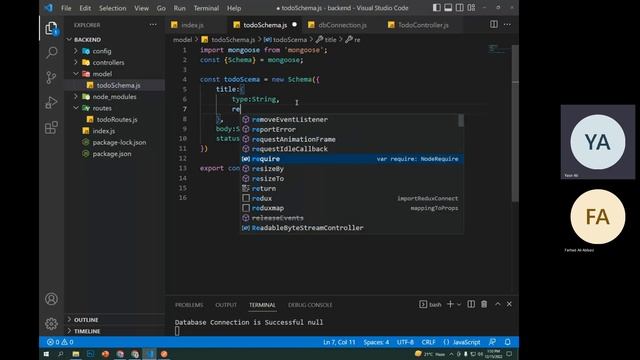Image resolution: width=640 pixels, height=360 pixels.
Task: Create a new terminal with plus icon
Action: coord(450,304)
